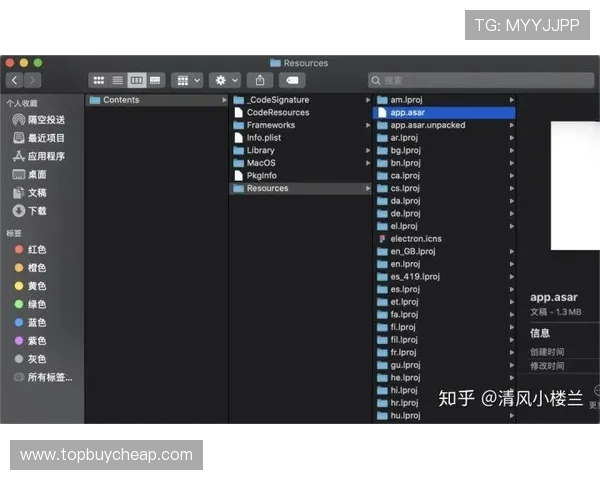Select the electron.icns file
Image resolution: width=600 pixels, height=480 pixels.
point(444,239)
